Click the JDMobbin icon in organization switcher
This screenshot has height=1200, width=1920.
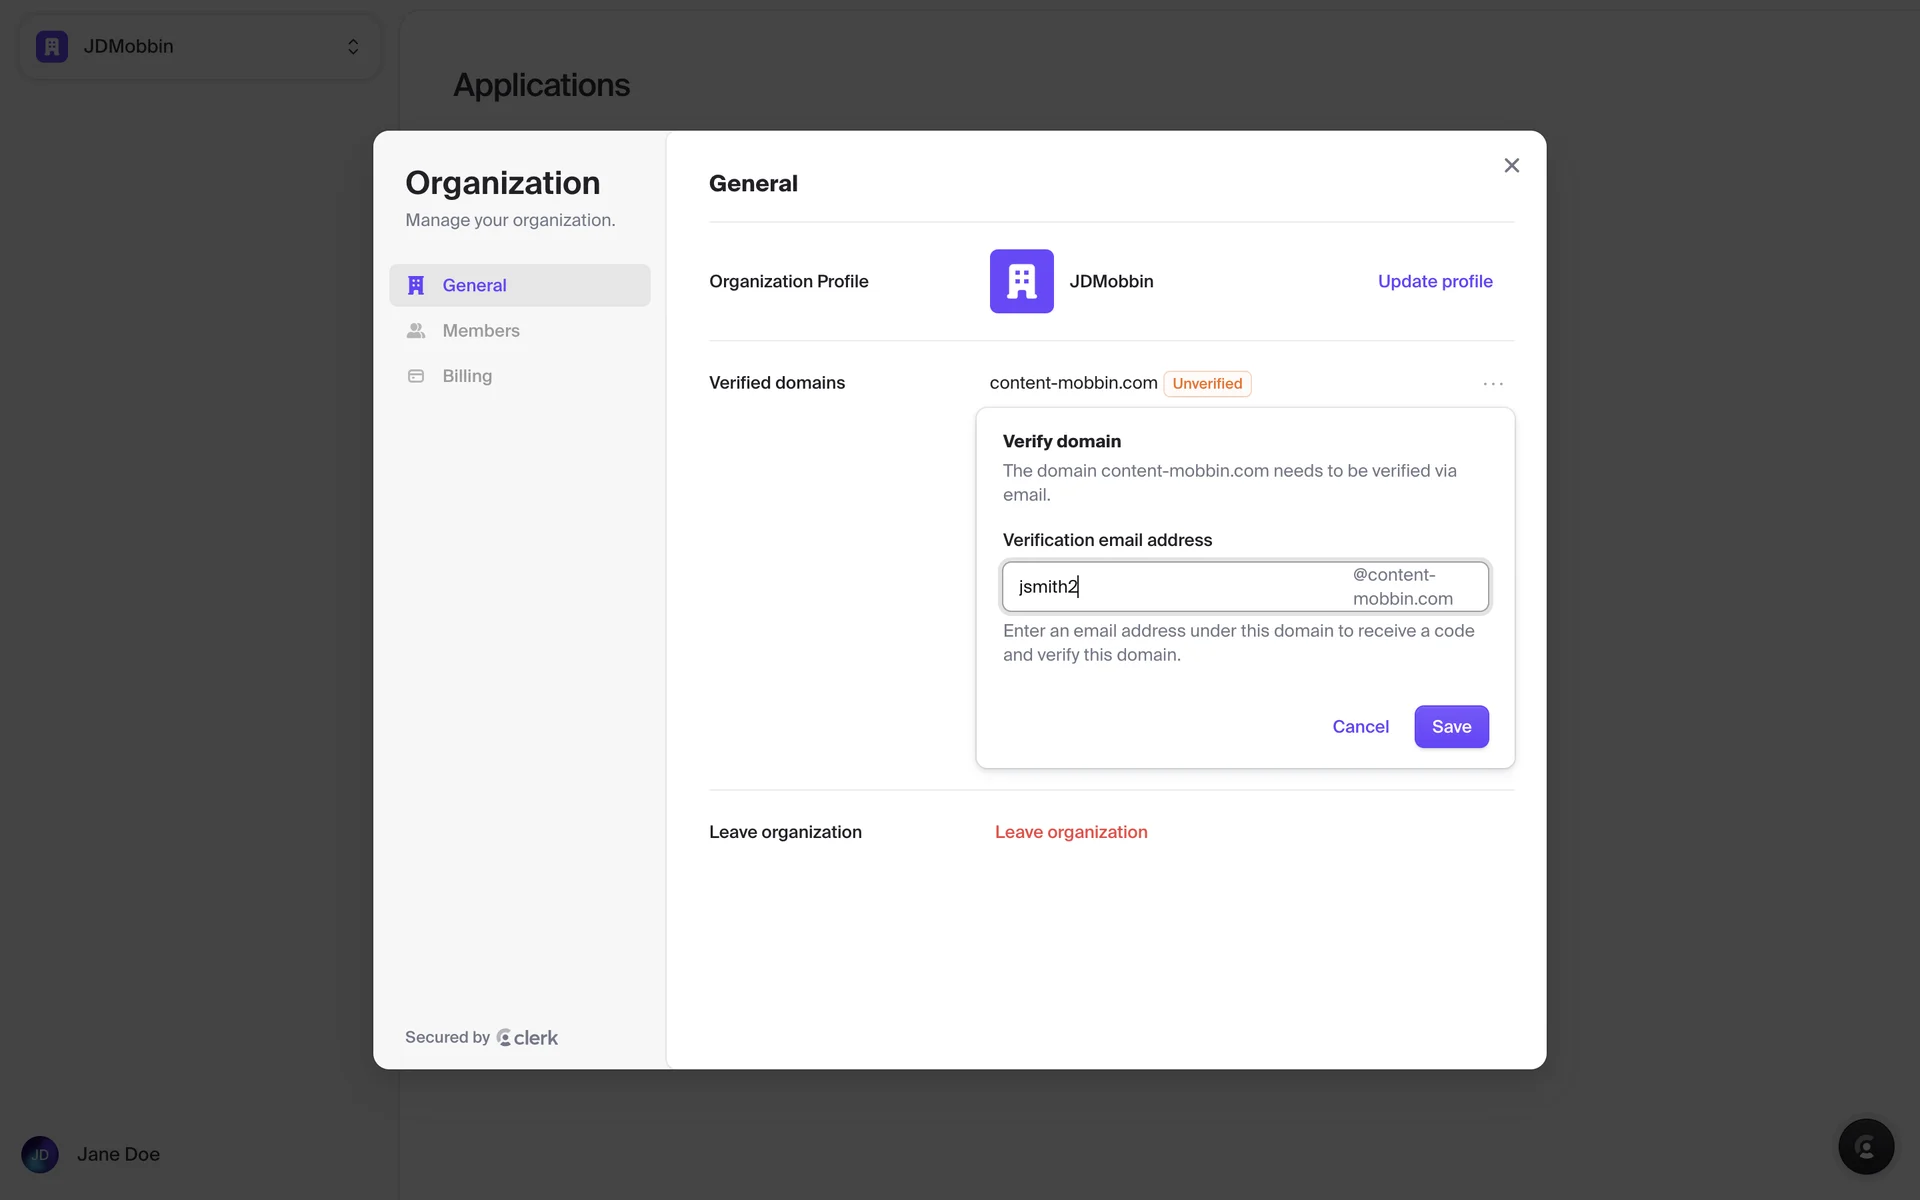point(52,47)
